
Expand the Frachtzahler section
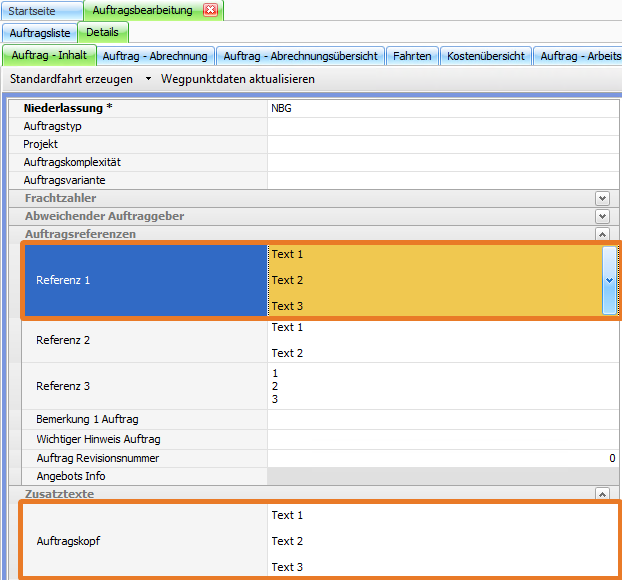coord(602,199)
